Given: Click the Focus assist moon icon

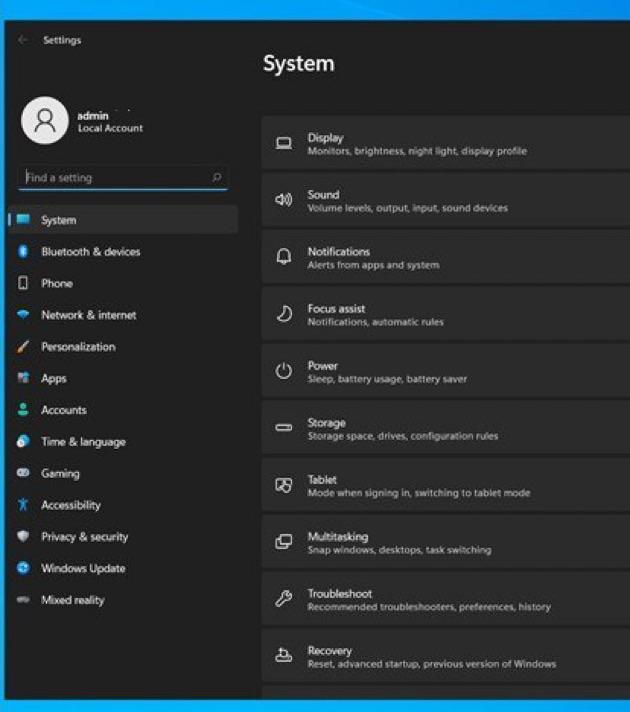Looking at the screenshot, I should [284, 314].
